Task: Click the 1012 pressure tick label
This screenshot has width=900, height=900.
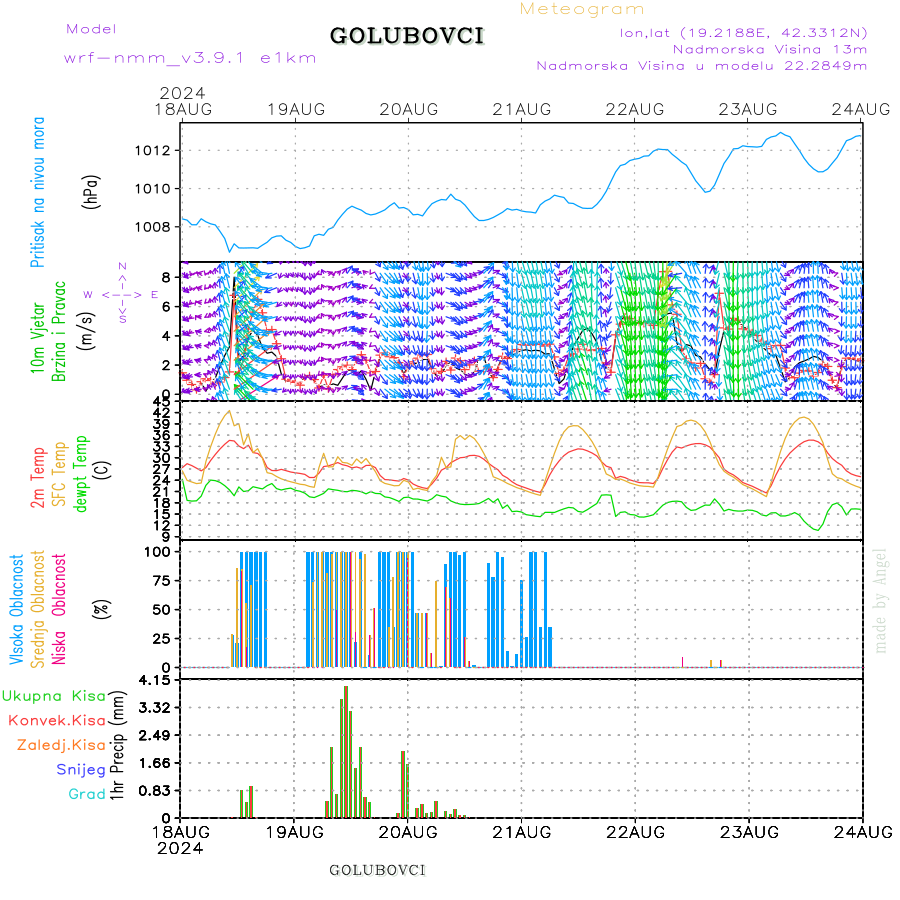Action: point(153,151)
